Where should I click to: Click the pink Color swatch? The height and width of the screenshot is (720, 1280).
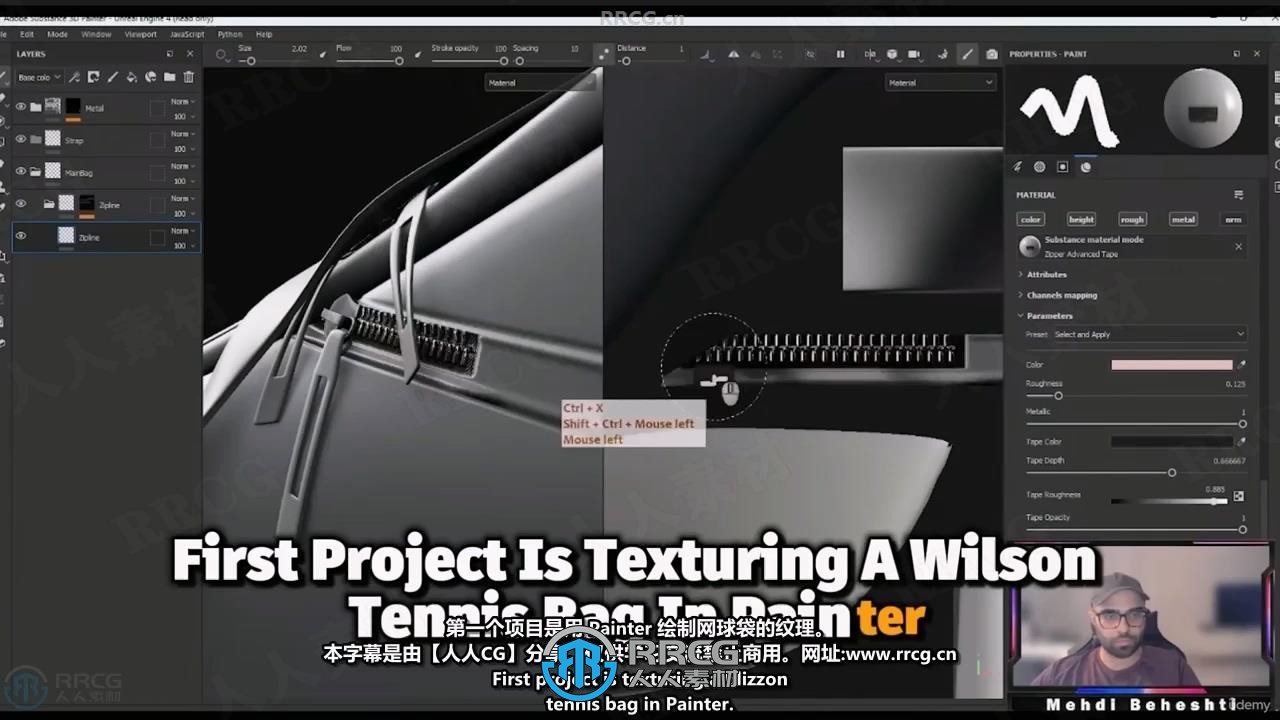coord(1172,365)
